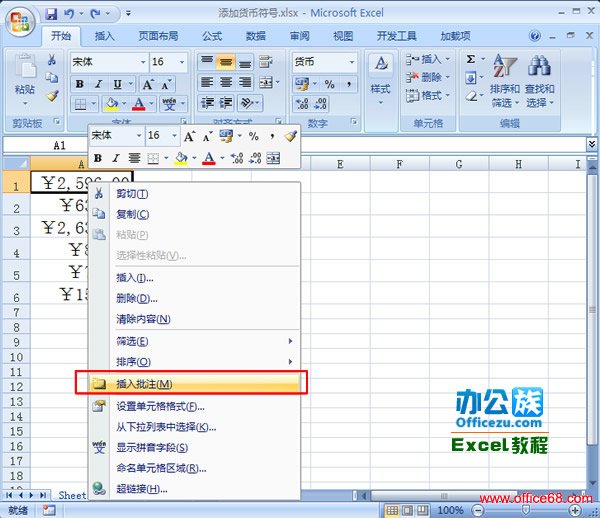Open 排序和筛选 sort and filter menu
This screenshot has width=600, height=518.
(x=505, y=81)
